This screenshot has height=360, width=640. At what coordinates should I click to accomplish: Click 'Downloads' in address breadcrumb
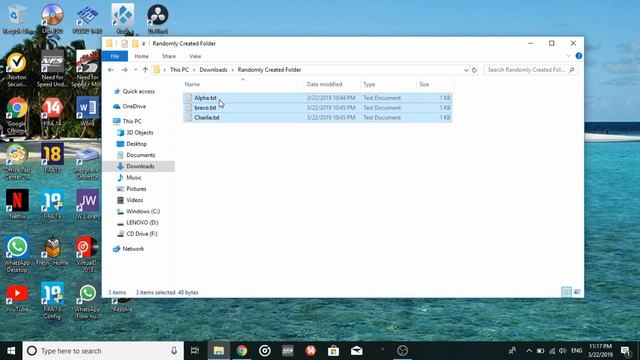point(213,70)
